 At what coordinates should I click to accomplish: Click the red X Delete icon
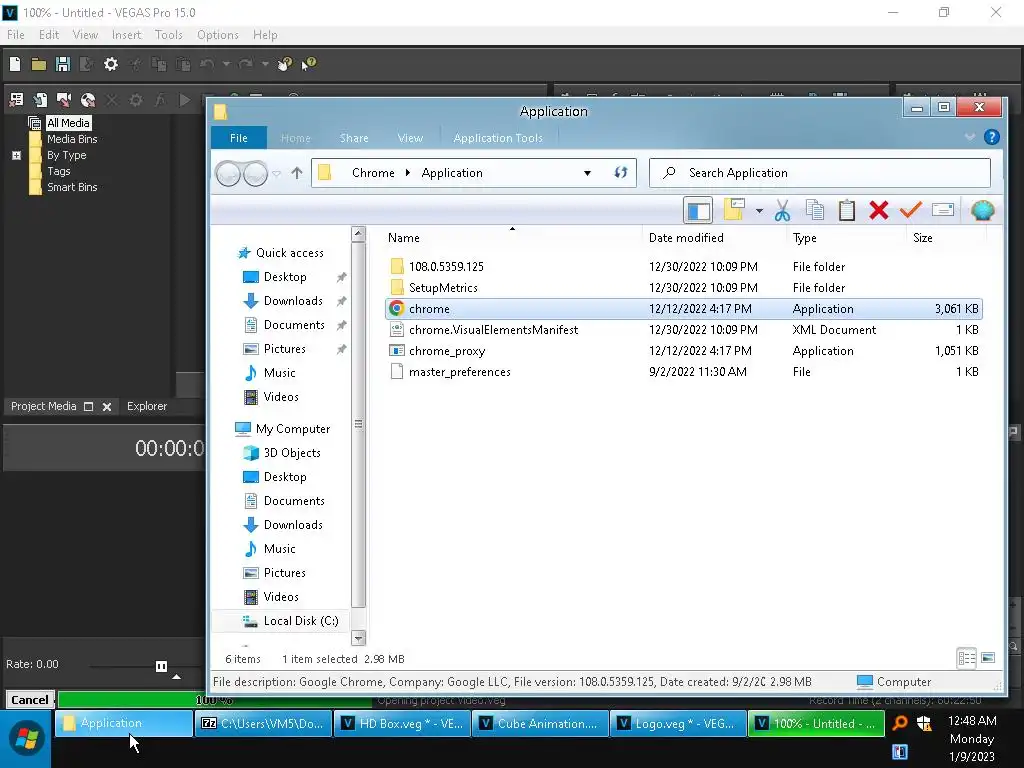tap(878, 210)
